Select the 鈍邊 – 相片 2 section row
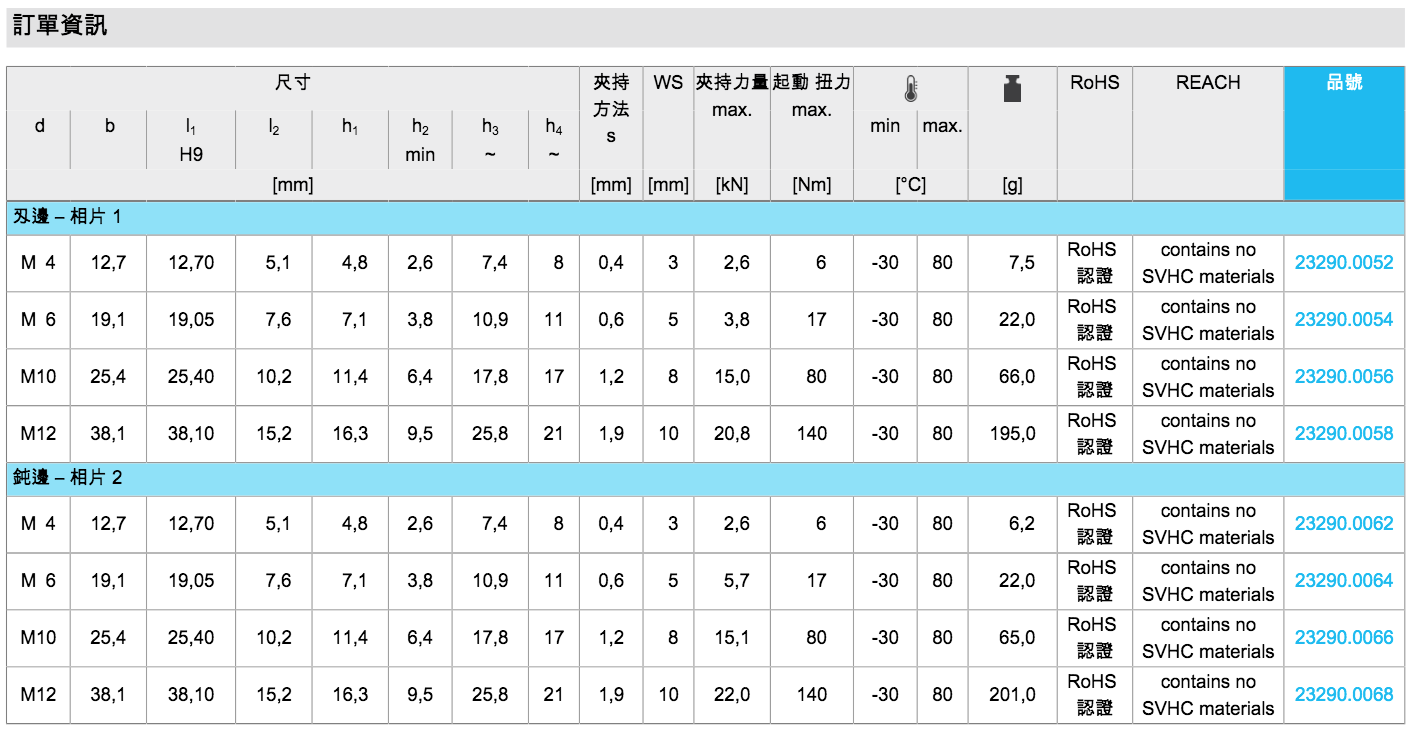This screenshot has height=732, width=1408. [x=66, y=478]
